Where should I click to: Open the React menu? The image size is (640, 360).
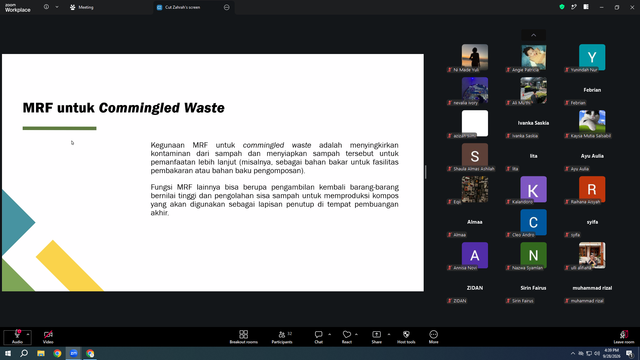pyautogui.click(x=347, y=337)
